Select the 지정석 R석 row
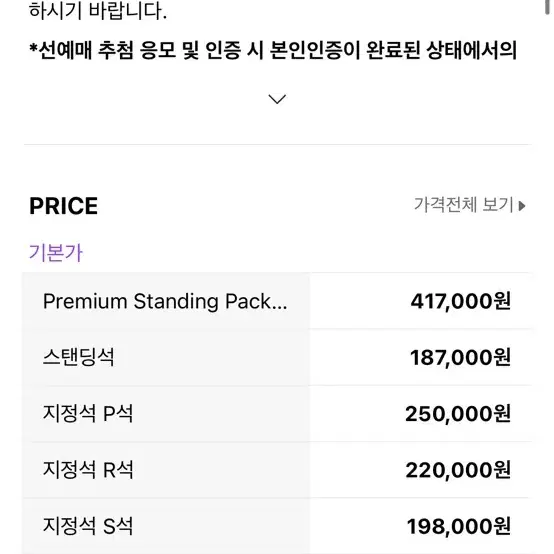554x554 pixels. click(277, 470)
